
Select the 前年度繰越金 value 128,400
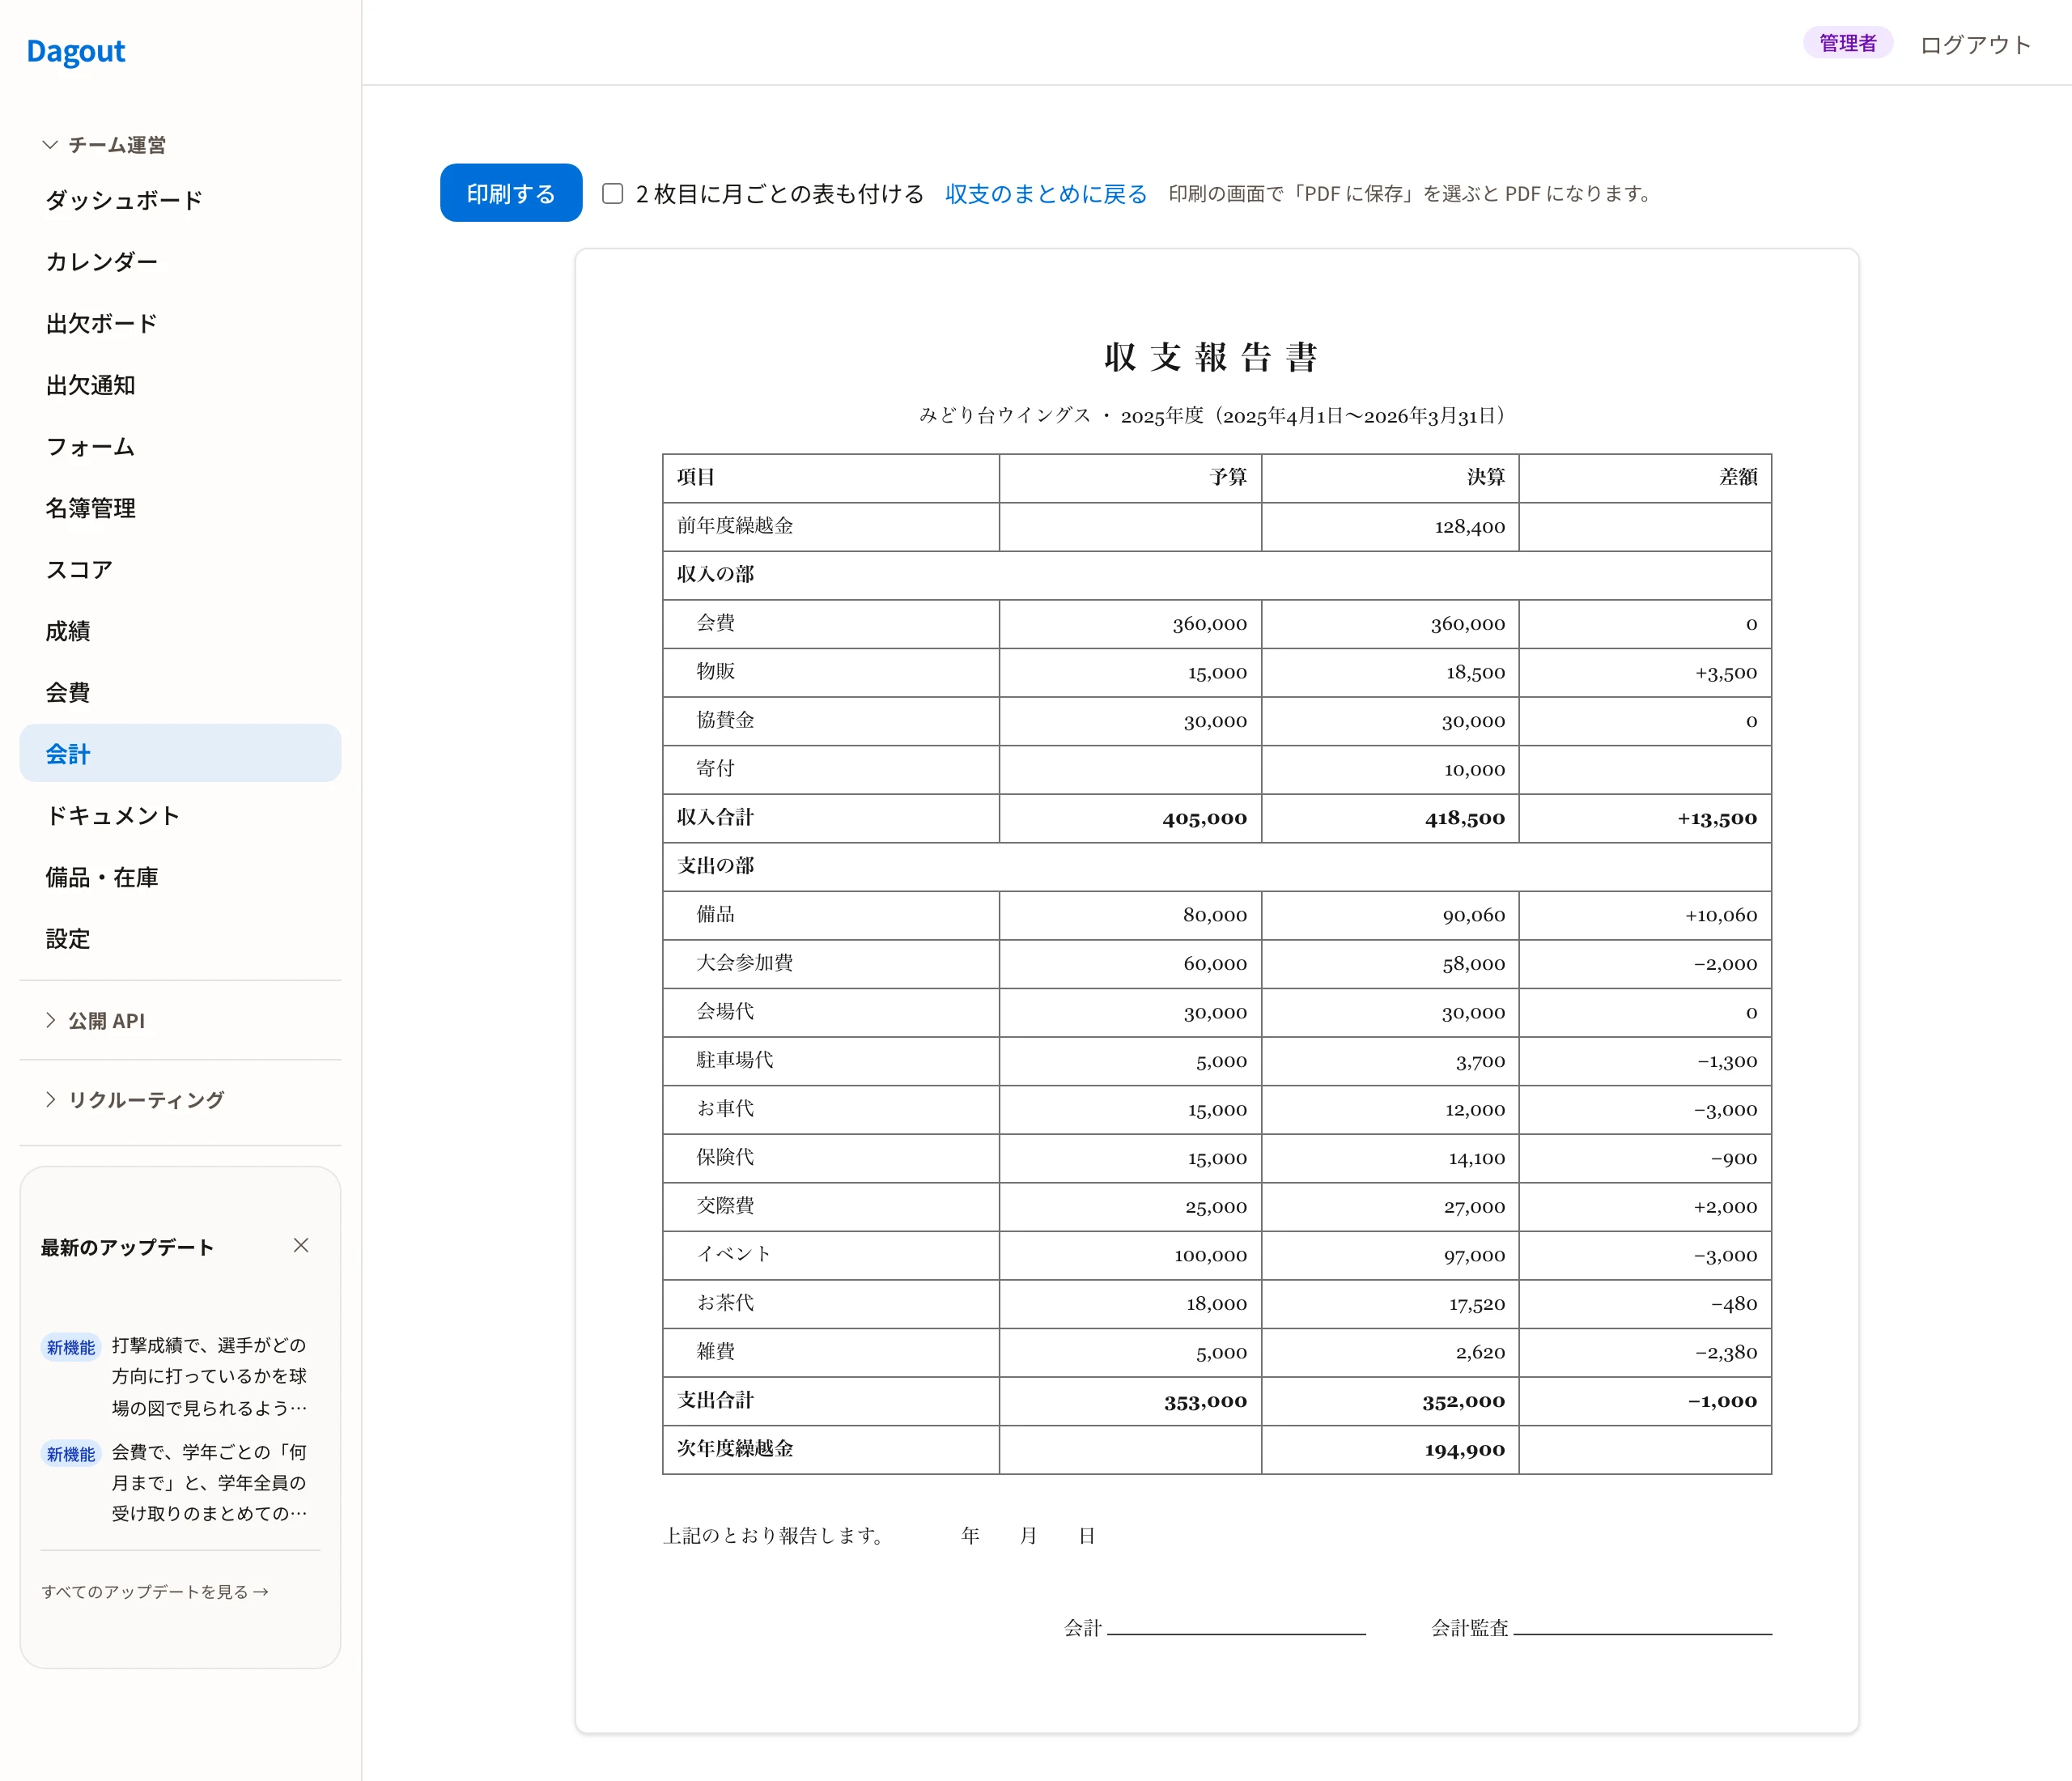(1469, 527)
